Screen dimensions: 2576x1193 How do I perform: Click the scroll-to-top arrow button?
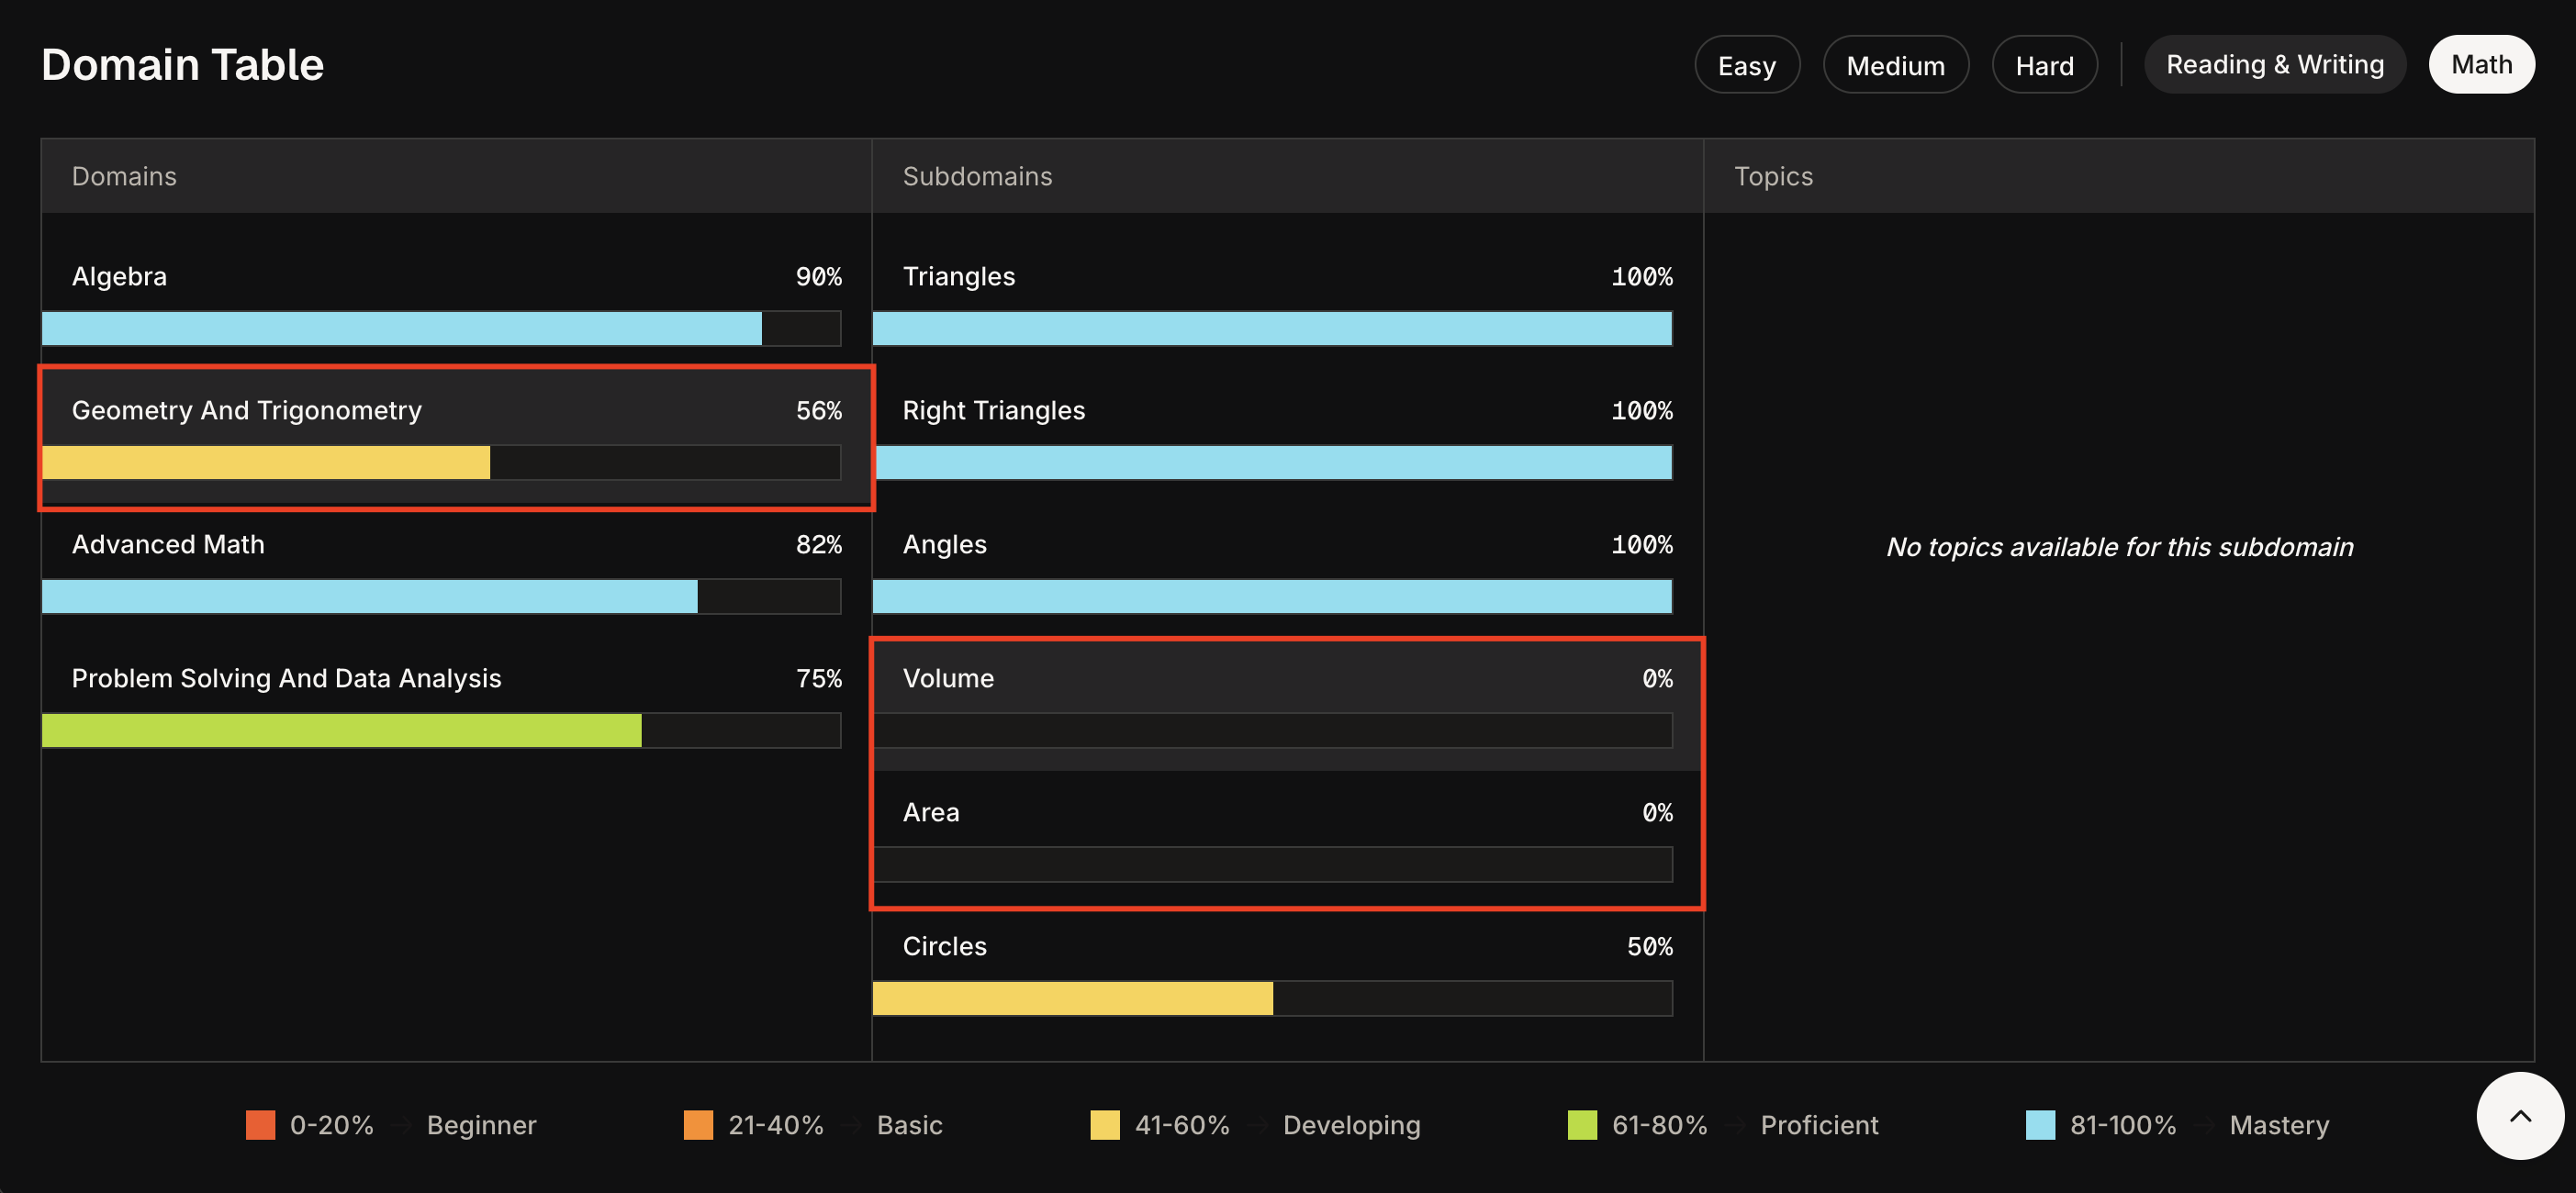tap(2519, 1115)
